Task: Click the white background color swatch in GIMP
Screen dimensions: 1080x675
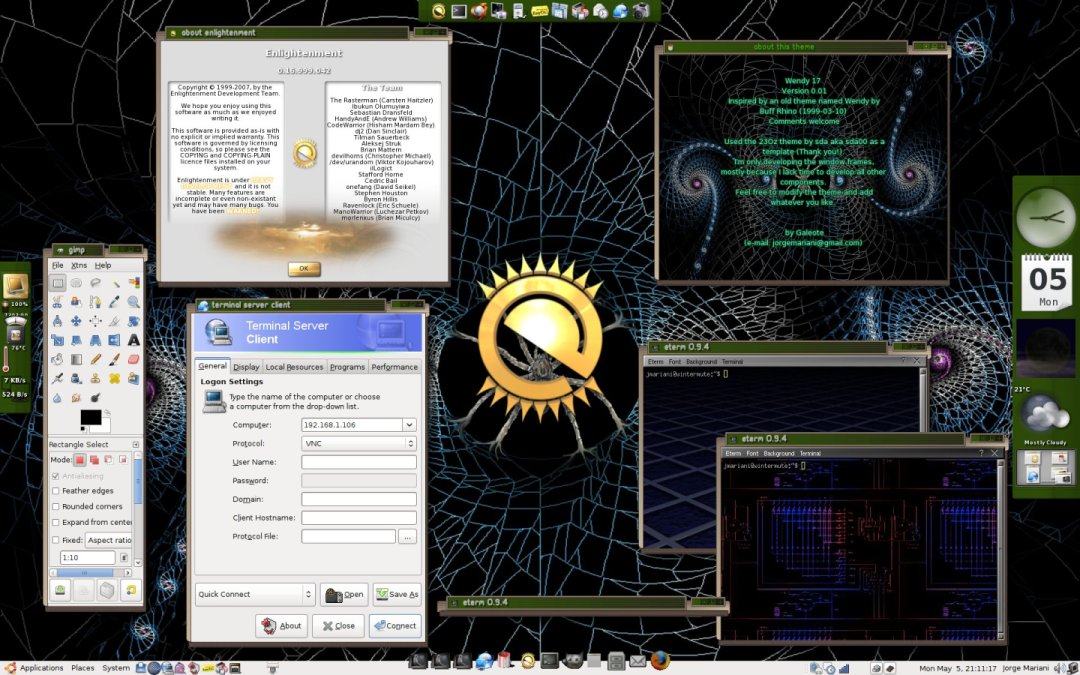Action: click(x=103, y=426)
